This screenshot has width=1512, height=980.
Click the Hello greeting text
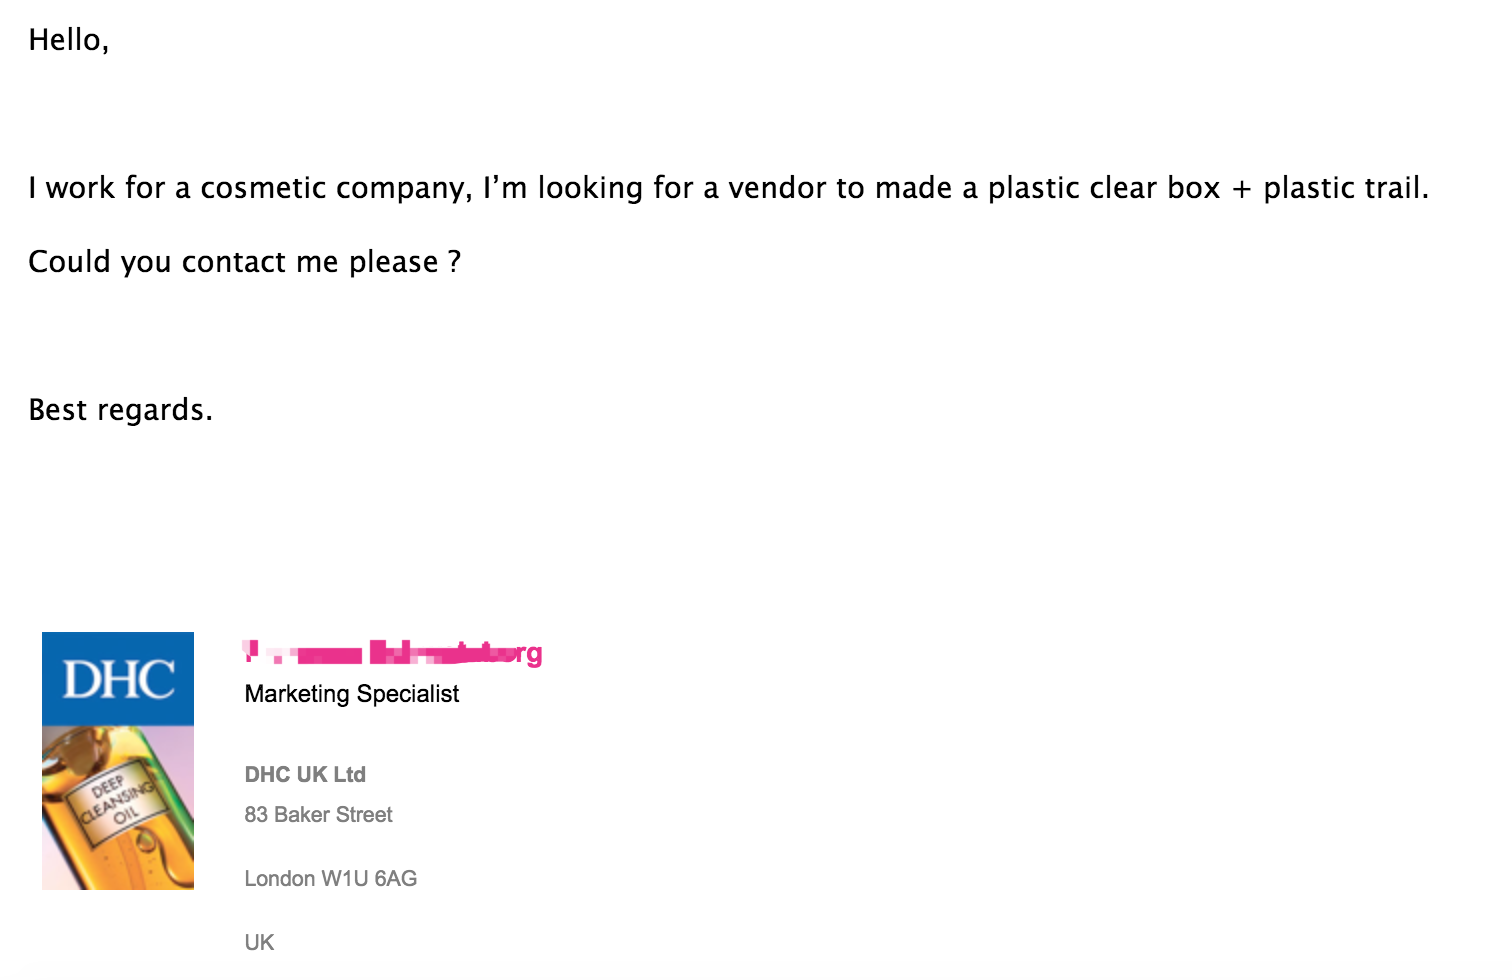[68, 40]
